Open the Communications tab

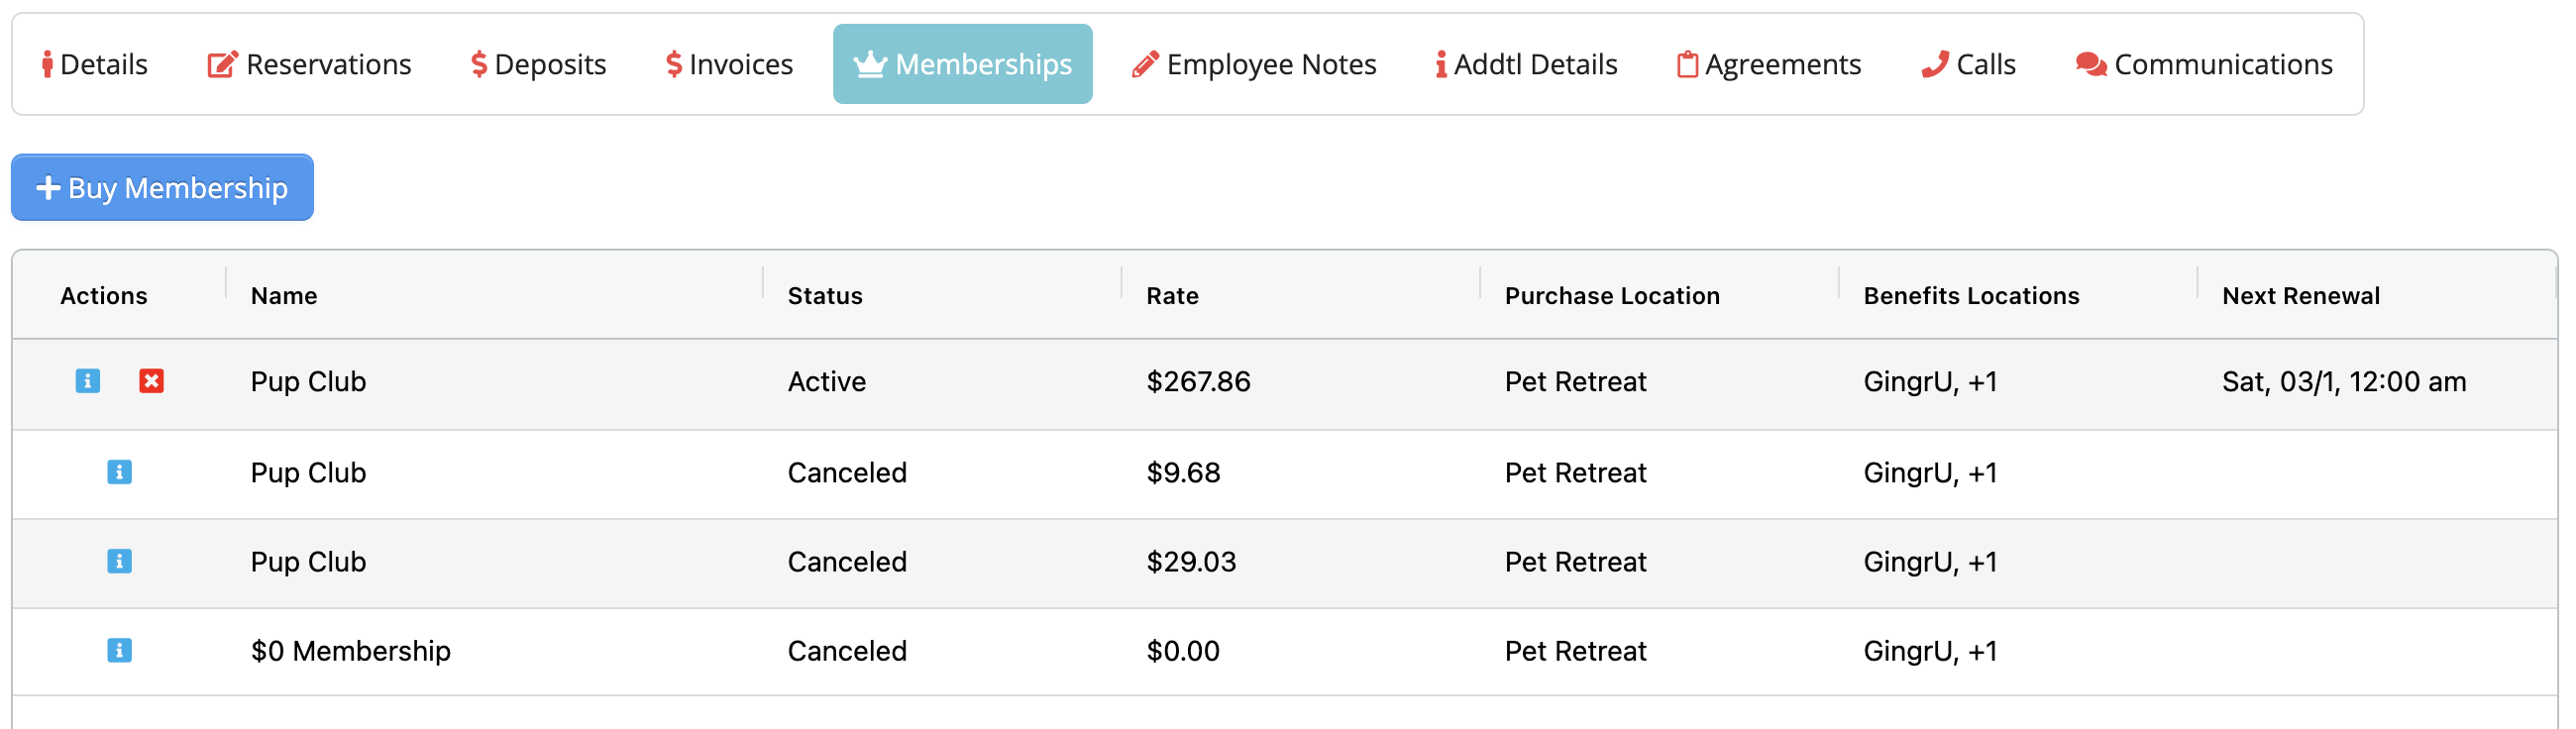tap(2204, 64)
